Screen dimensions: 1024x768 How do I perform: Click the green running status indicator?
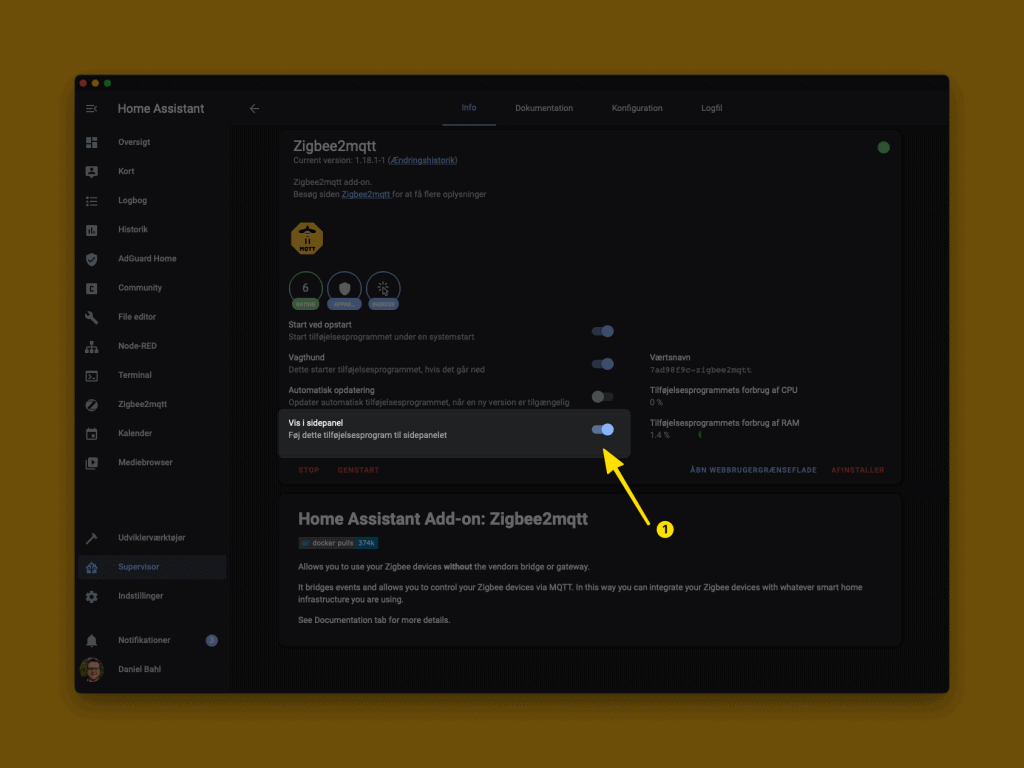click(883, 148)
